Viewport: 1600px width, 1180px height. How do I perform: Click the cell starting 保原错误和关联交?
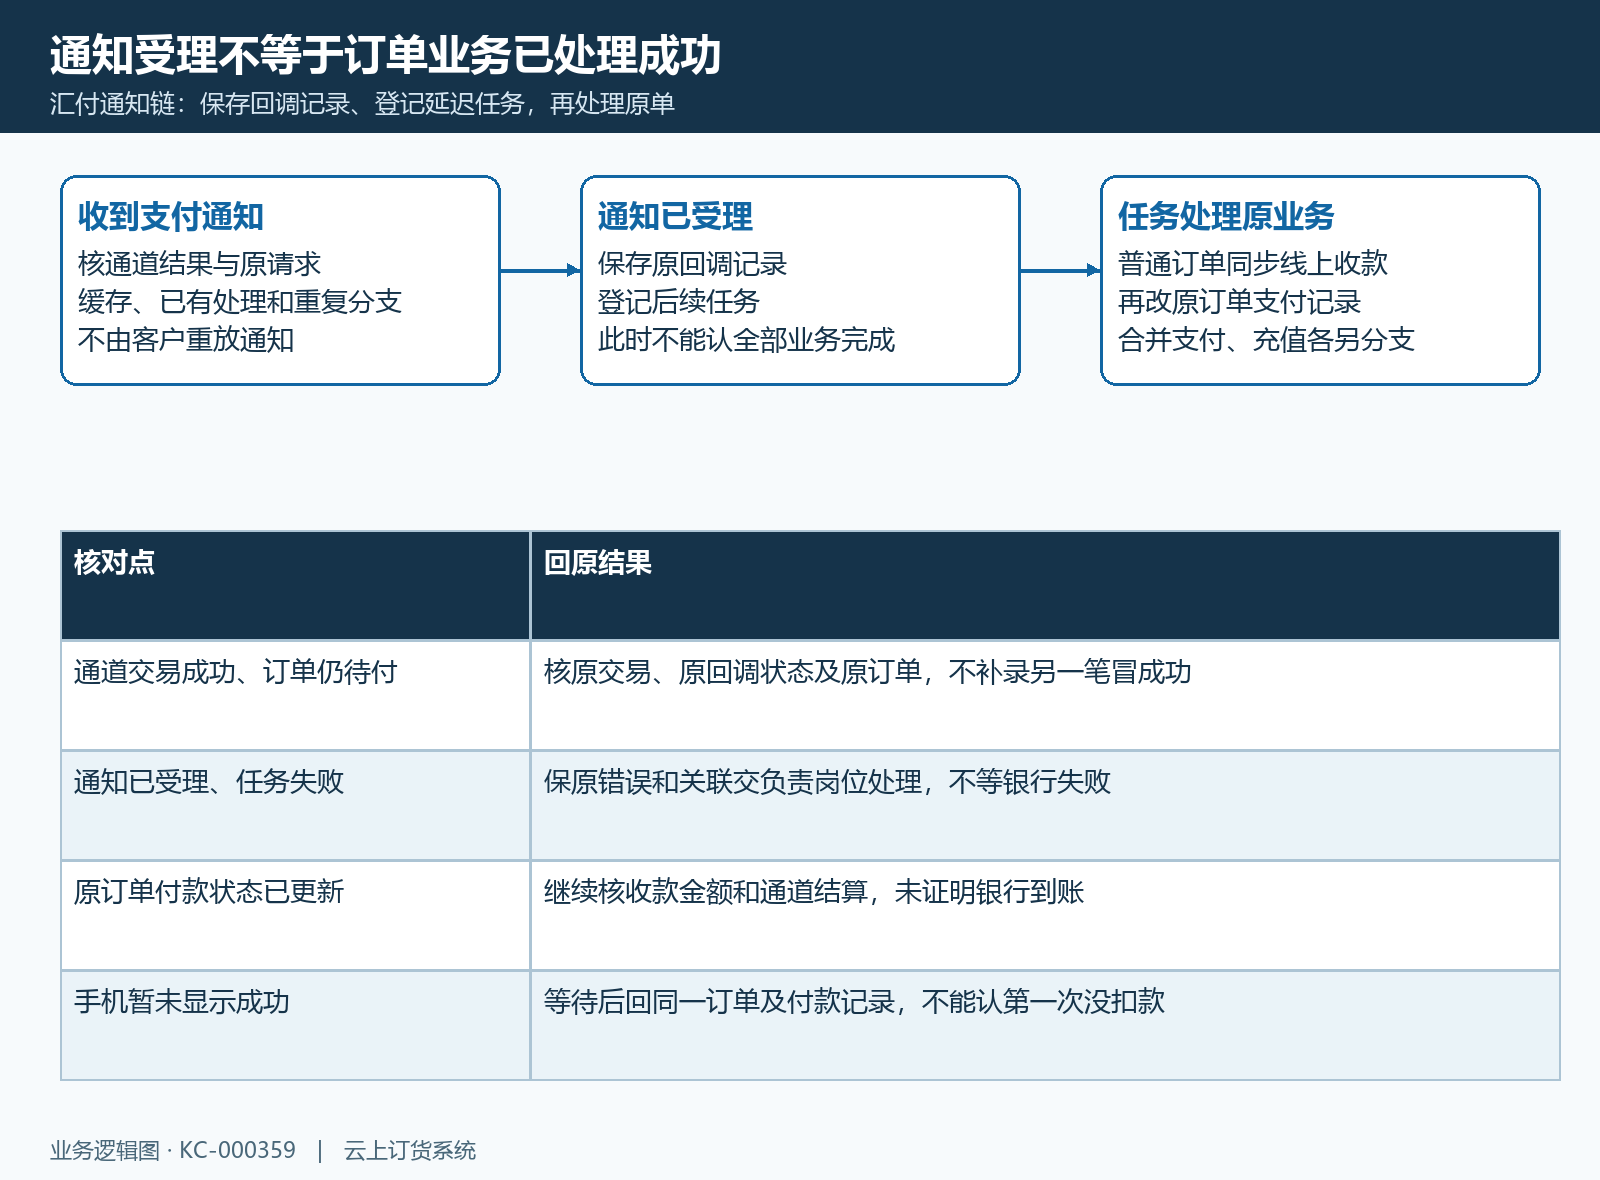click(x=1045, y=806)
